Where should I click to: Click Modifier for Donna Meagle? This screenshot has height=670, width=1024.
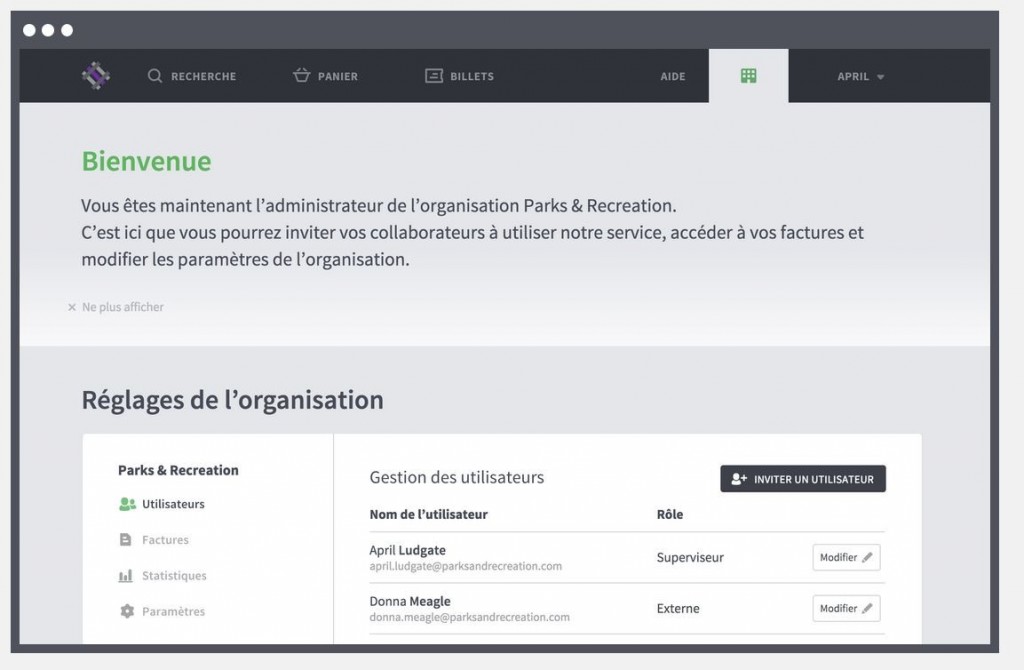click(x=846, y=609)
